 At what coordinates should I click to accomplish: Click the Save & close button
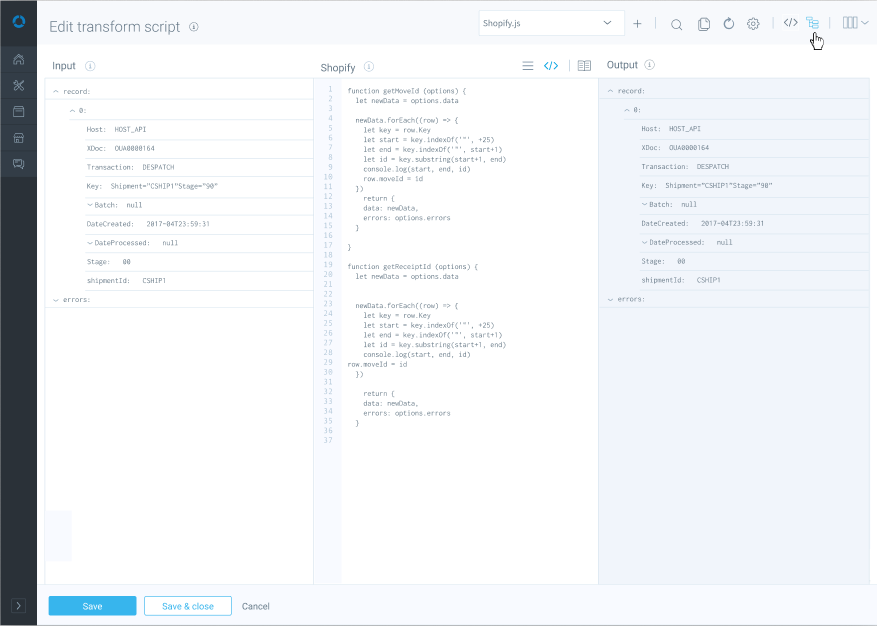[188, 606]
